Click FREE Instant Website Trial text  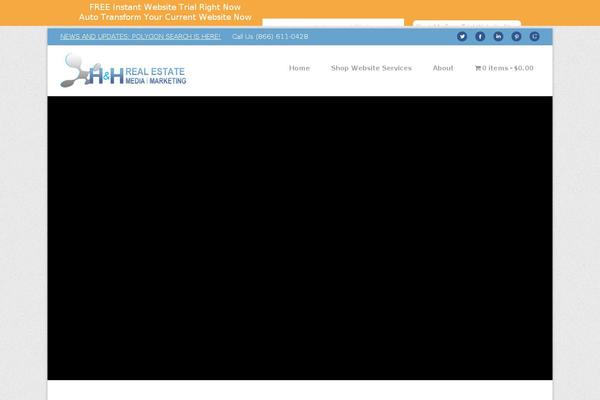click(165, 7)
